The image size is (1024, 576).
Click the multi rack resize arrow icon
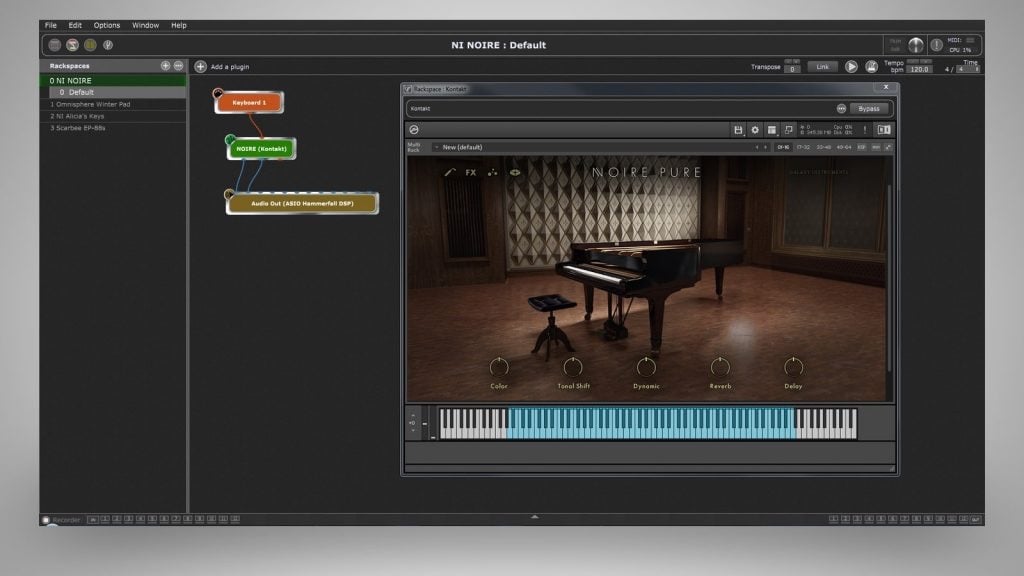(x=888, y=148)
